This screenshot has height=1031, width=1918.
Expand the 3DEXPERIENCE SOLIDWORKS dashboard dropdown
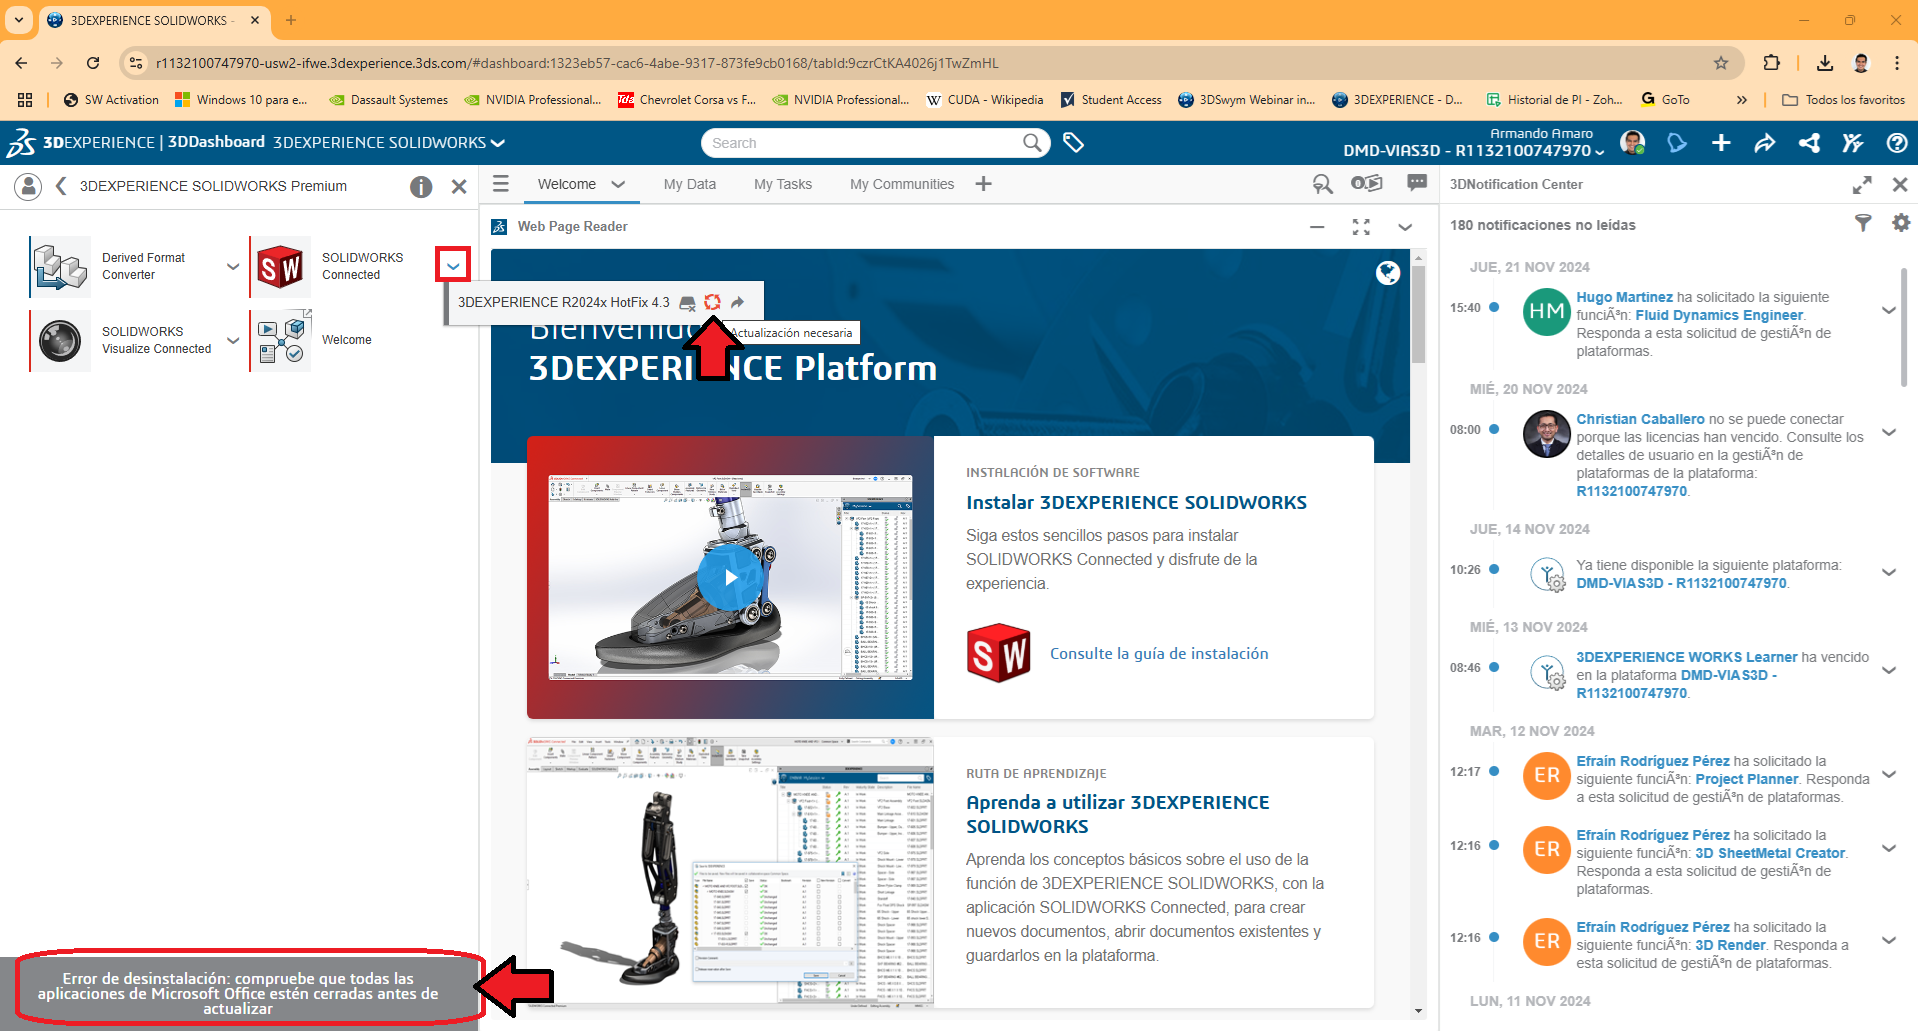tap(498, 143)
